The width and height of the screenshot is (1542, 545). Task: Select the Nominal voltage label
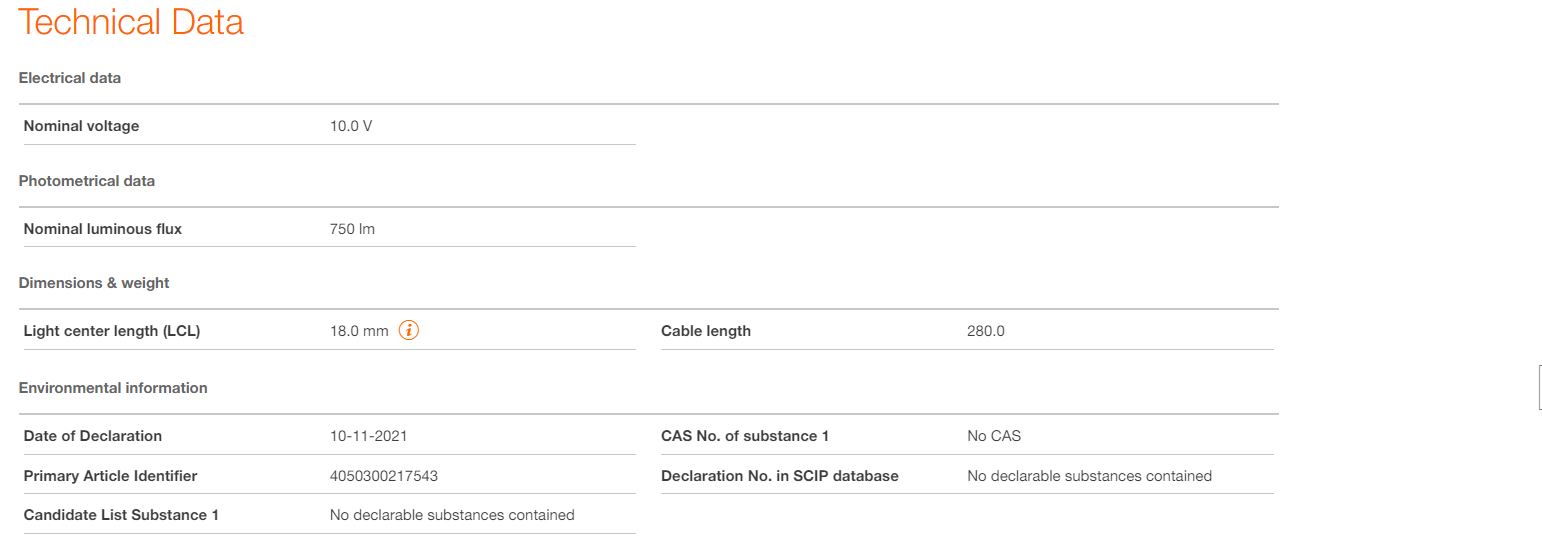(x=82, y=126)
